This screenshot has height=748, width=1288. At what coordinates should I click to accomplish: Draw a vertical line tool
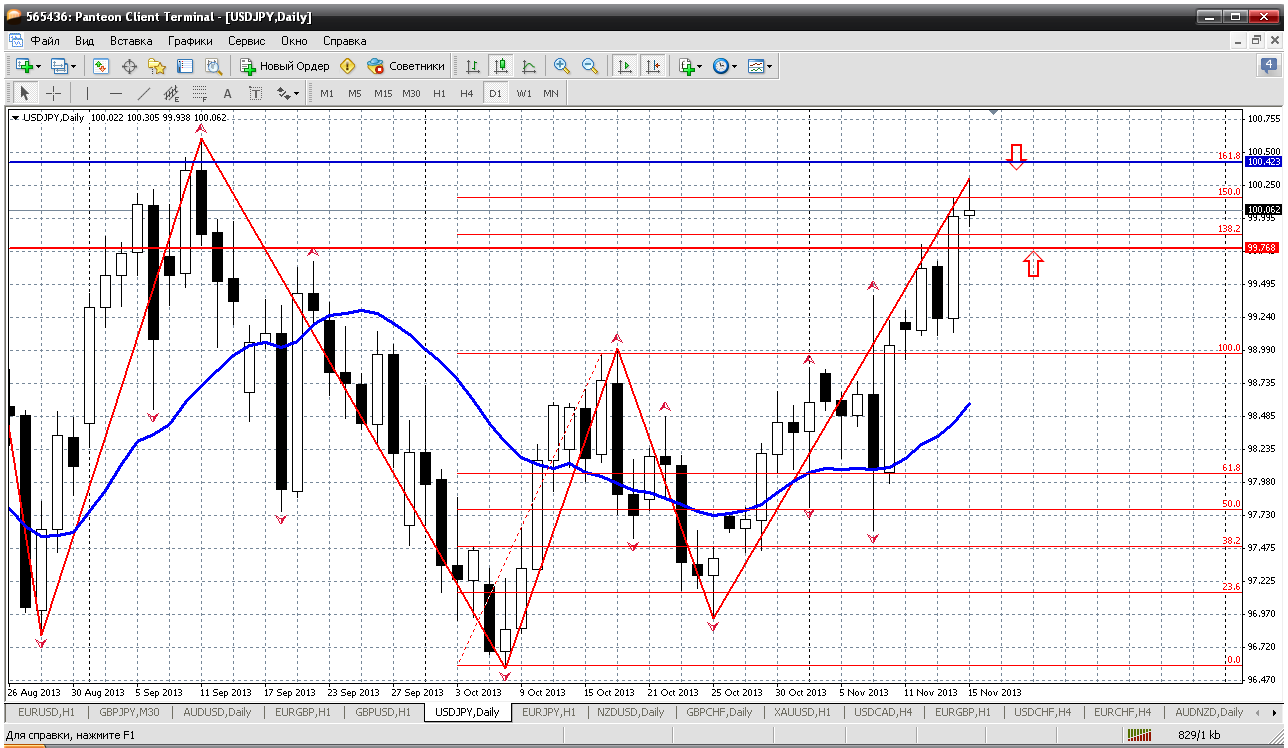88,93
